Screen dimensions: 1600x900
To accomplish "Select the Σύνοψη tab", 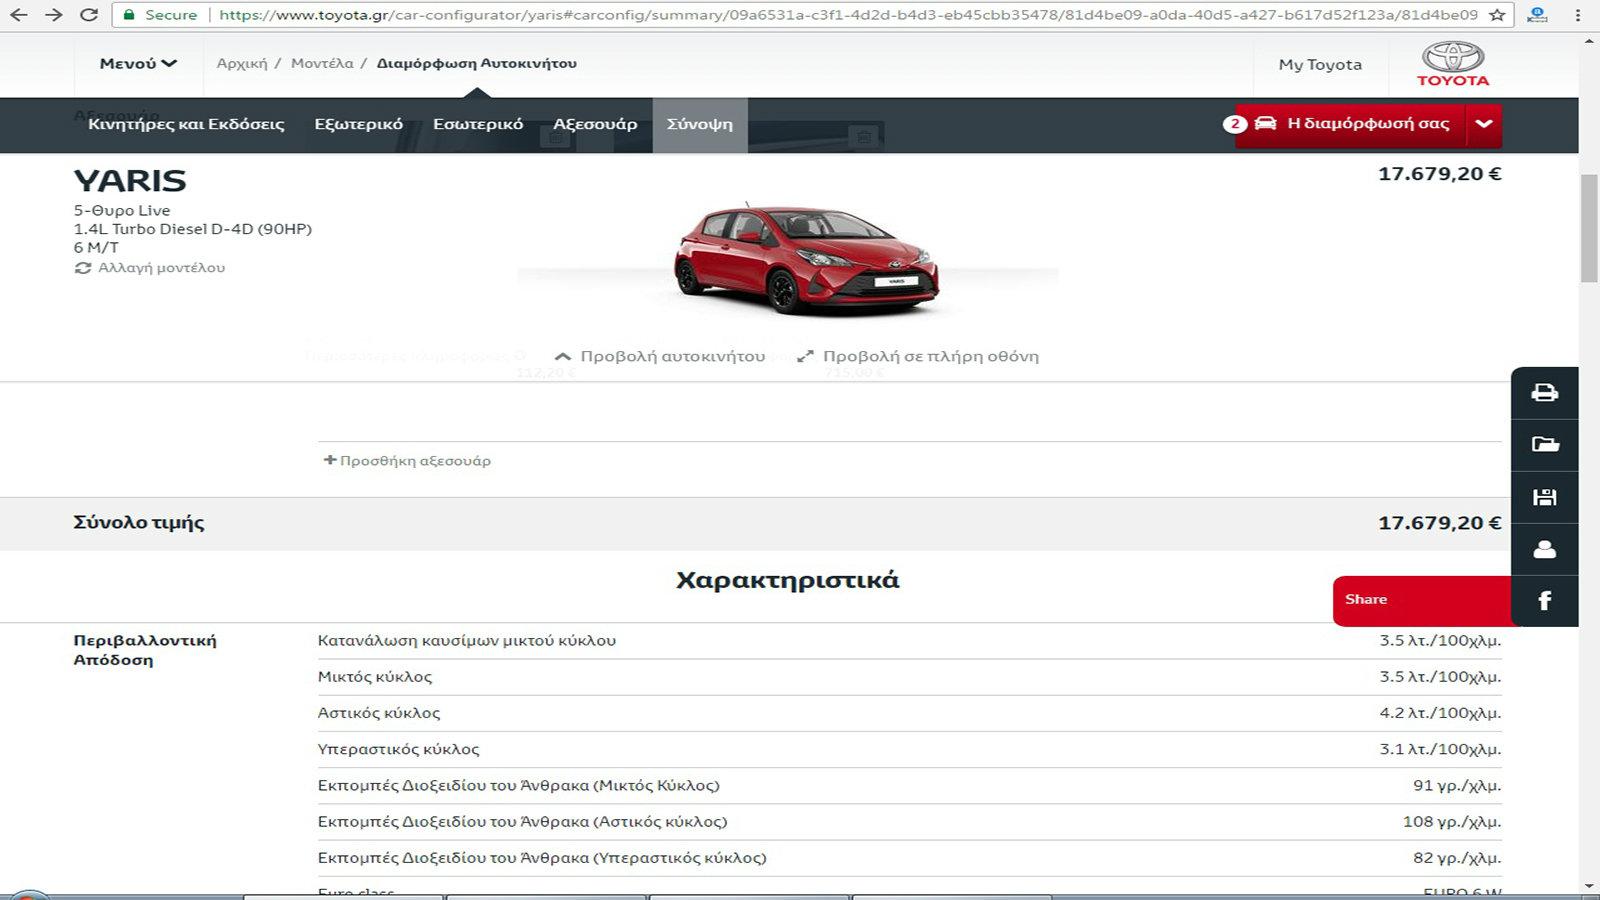I will click(700, 124).
